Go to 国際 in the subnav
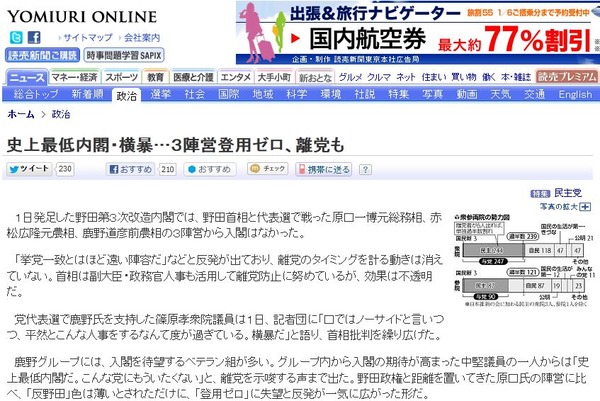 coord(229,94)
